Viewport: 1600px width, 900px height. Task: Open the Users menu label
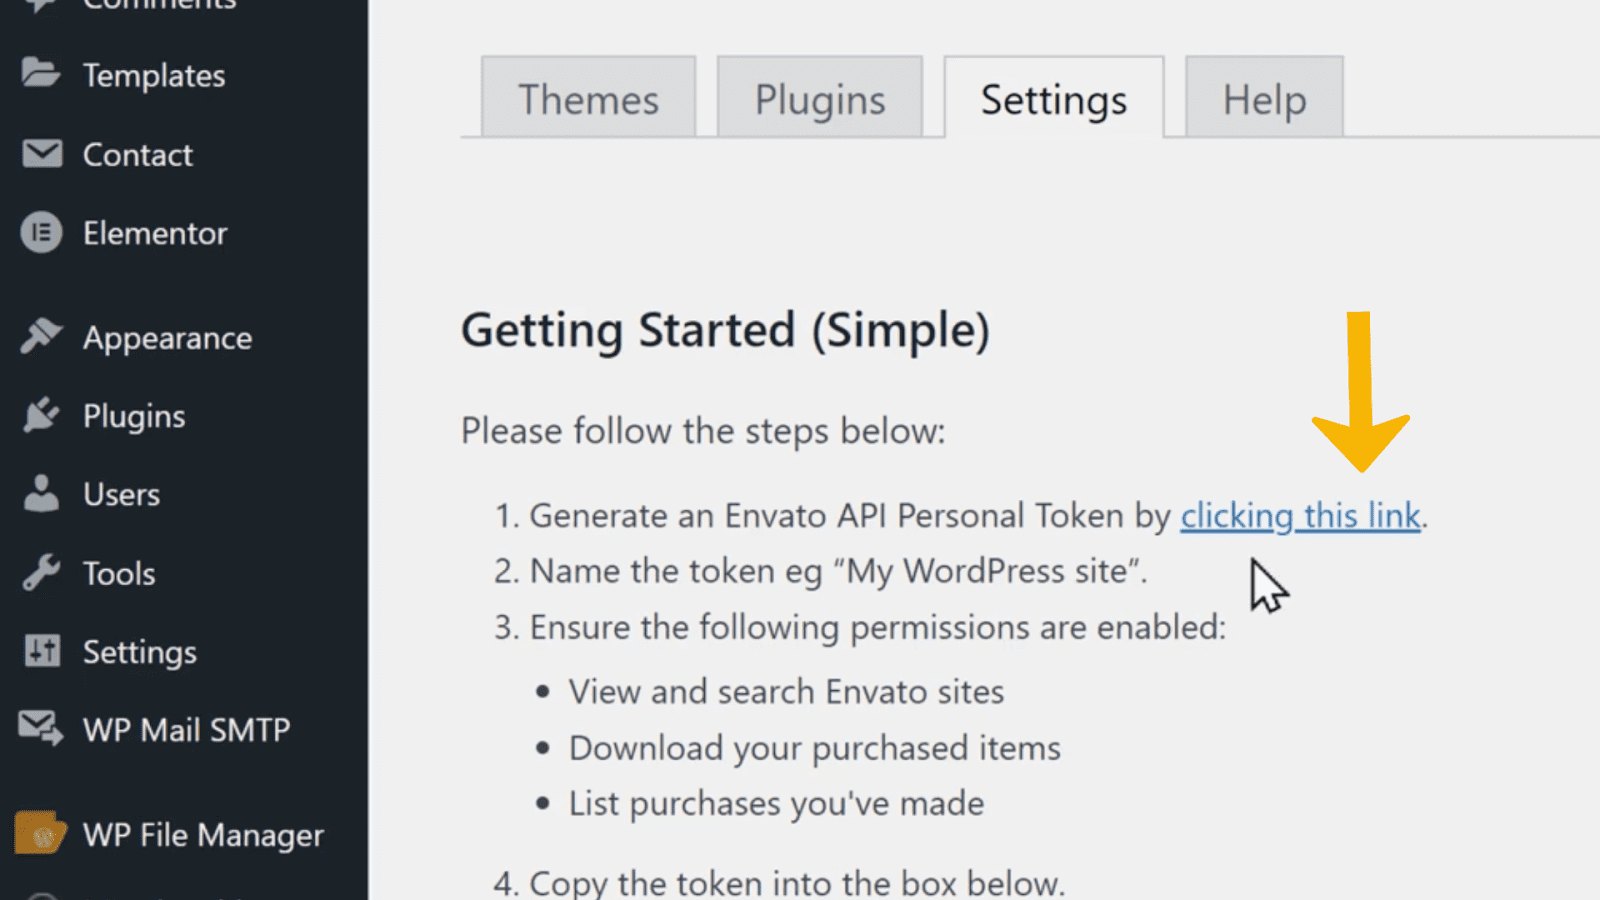point(121,494)
